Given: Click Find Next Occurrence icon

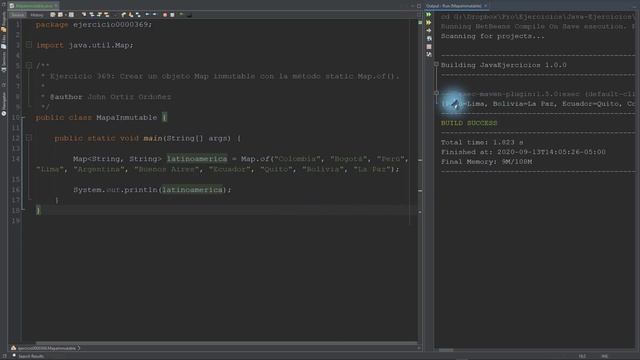Looking at the screenshot, I should click(x=99, y=15).
